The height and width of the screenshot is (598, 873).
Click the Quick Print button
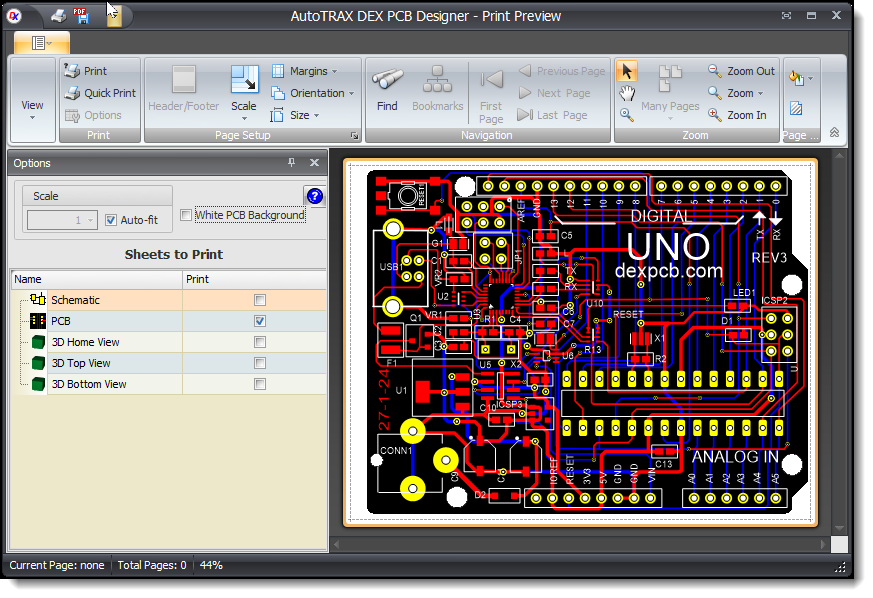99,93
